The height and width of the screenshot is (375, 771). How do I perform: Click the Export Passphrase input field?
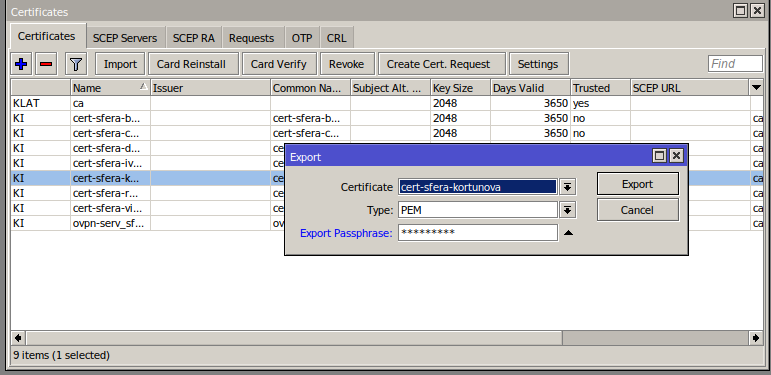pyautogui.click(x=478, y=232)
